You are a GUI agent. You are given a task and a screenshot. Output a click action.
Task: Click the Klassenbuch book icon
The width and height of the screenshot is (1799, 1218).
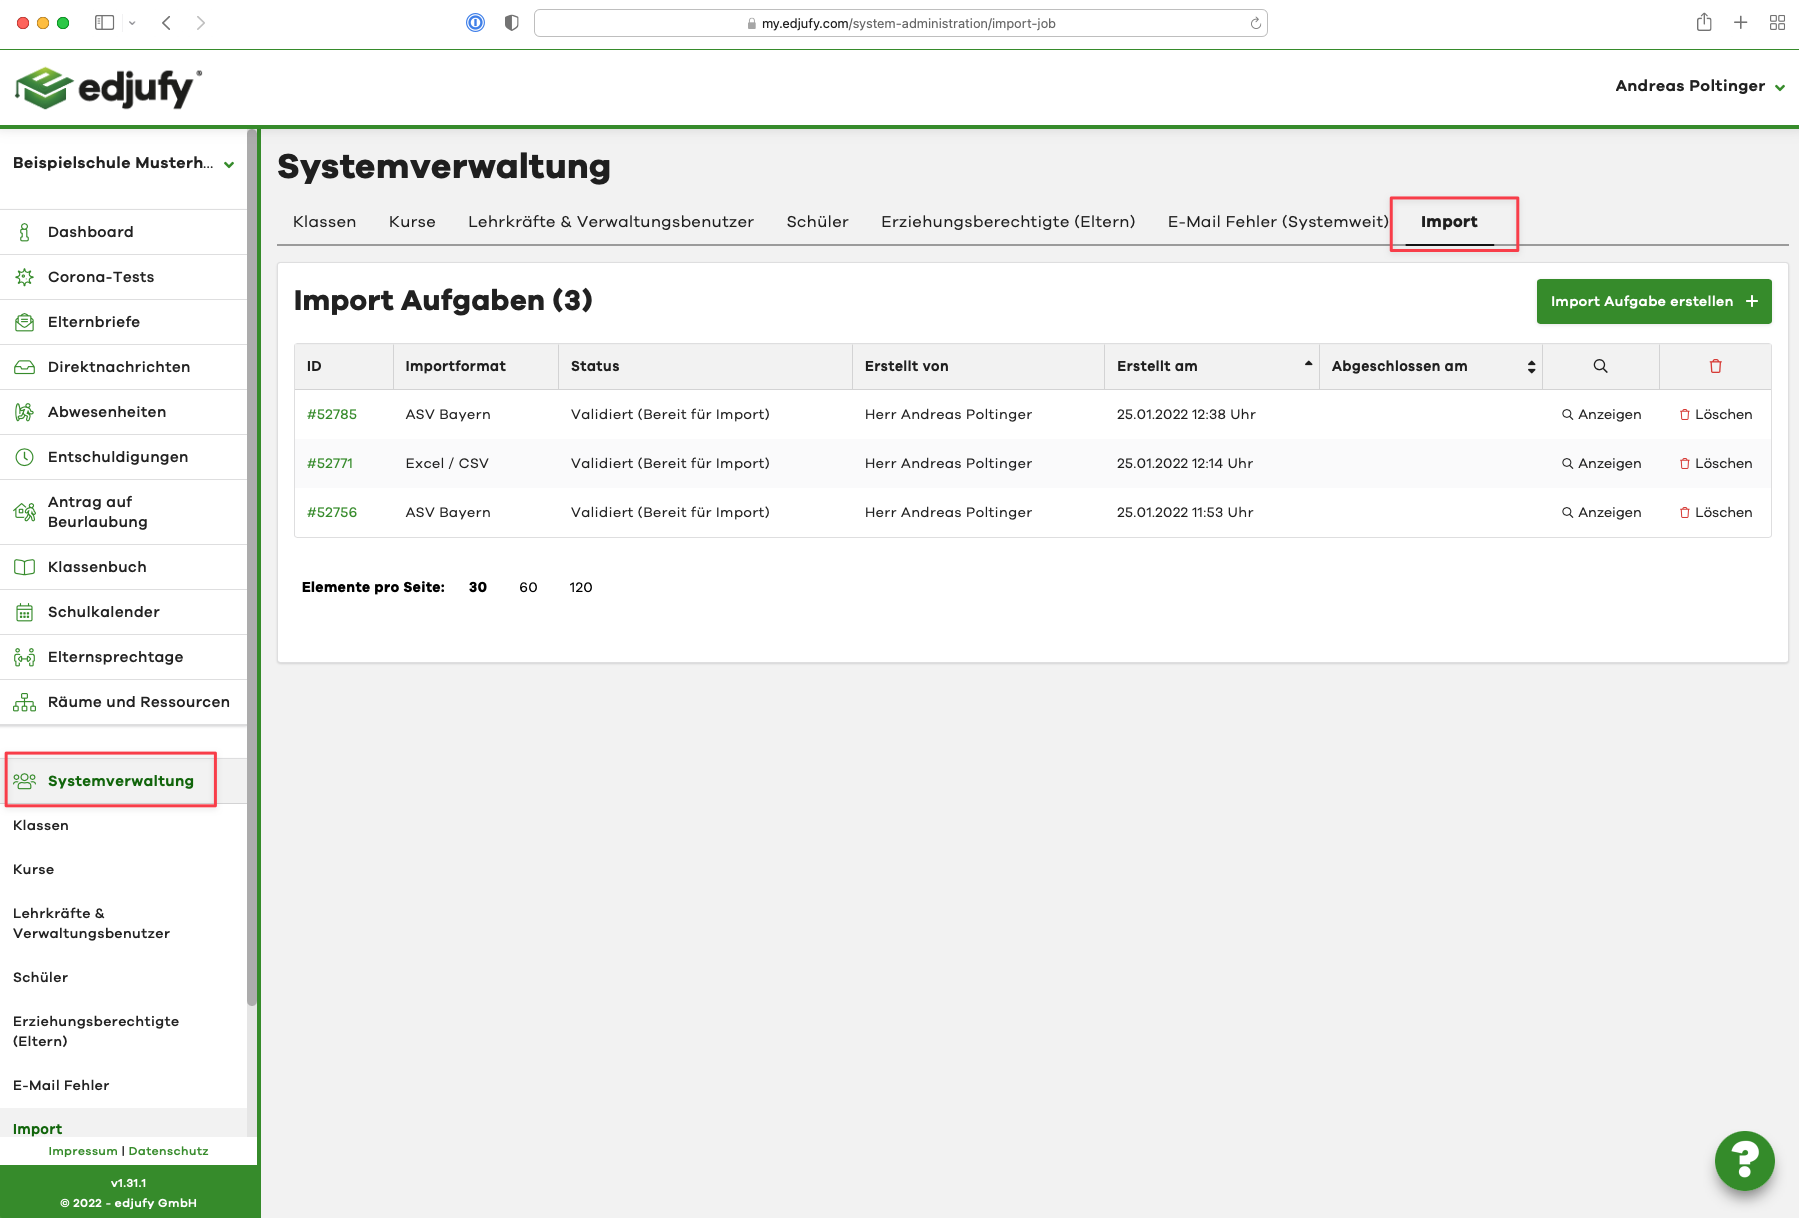click(25, 566)
